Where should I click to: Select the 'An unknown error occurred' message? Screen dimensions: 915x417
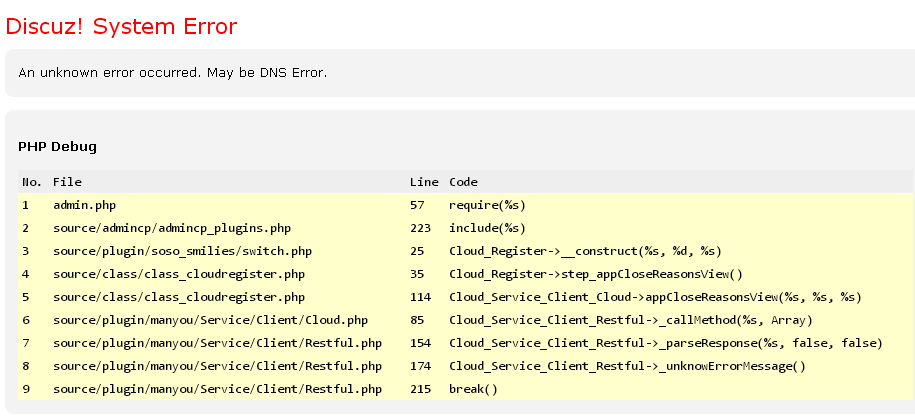pyautogui.click(x=173, y=73)
